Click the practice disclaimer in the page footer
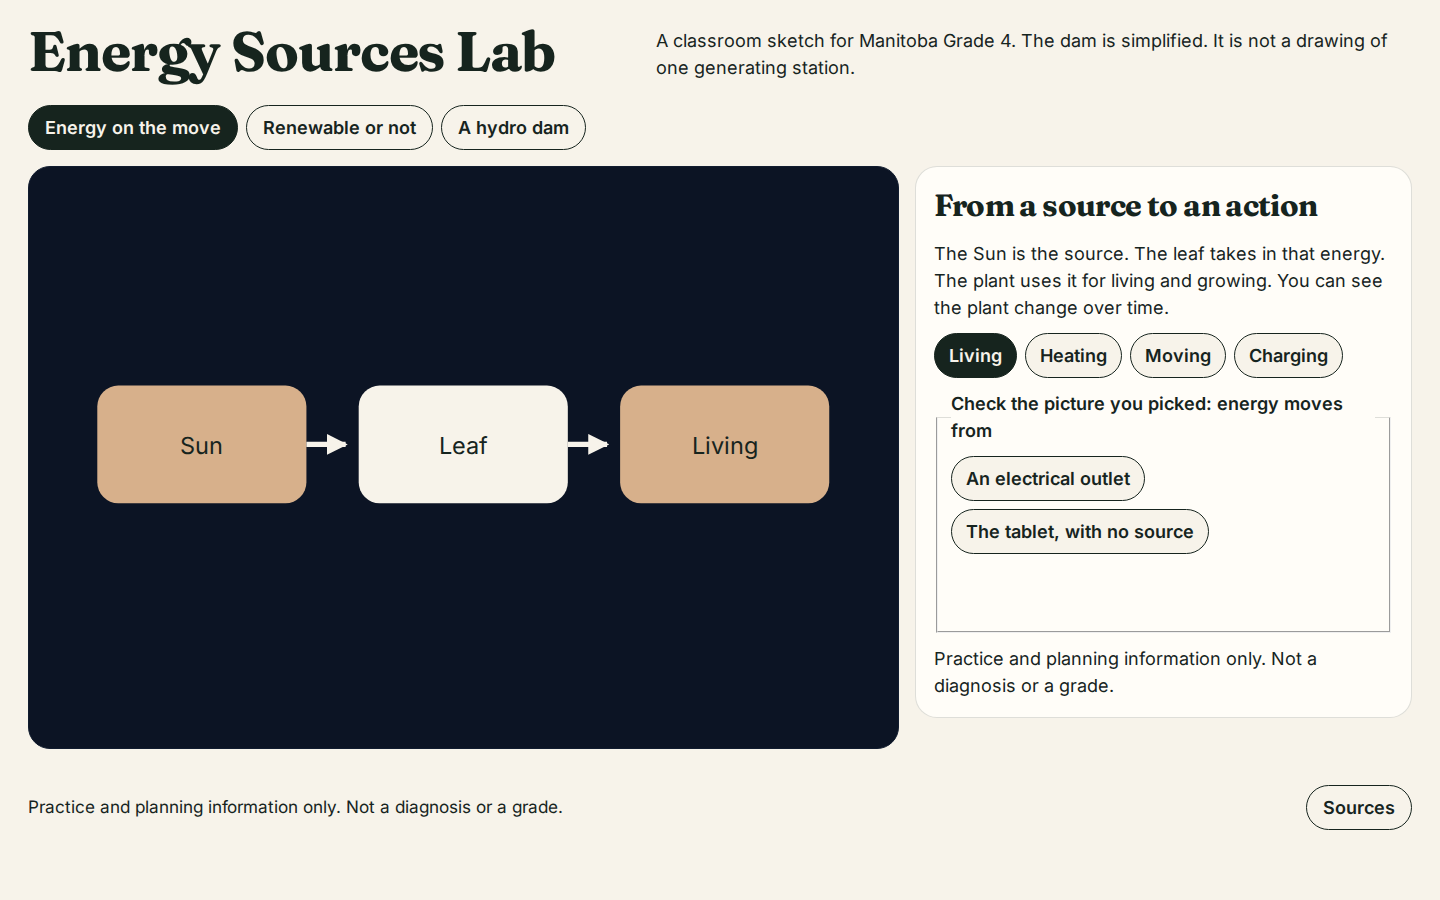The width and height of the screenshot is (1440, 900). coord(295,807)
